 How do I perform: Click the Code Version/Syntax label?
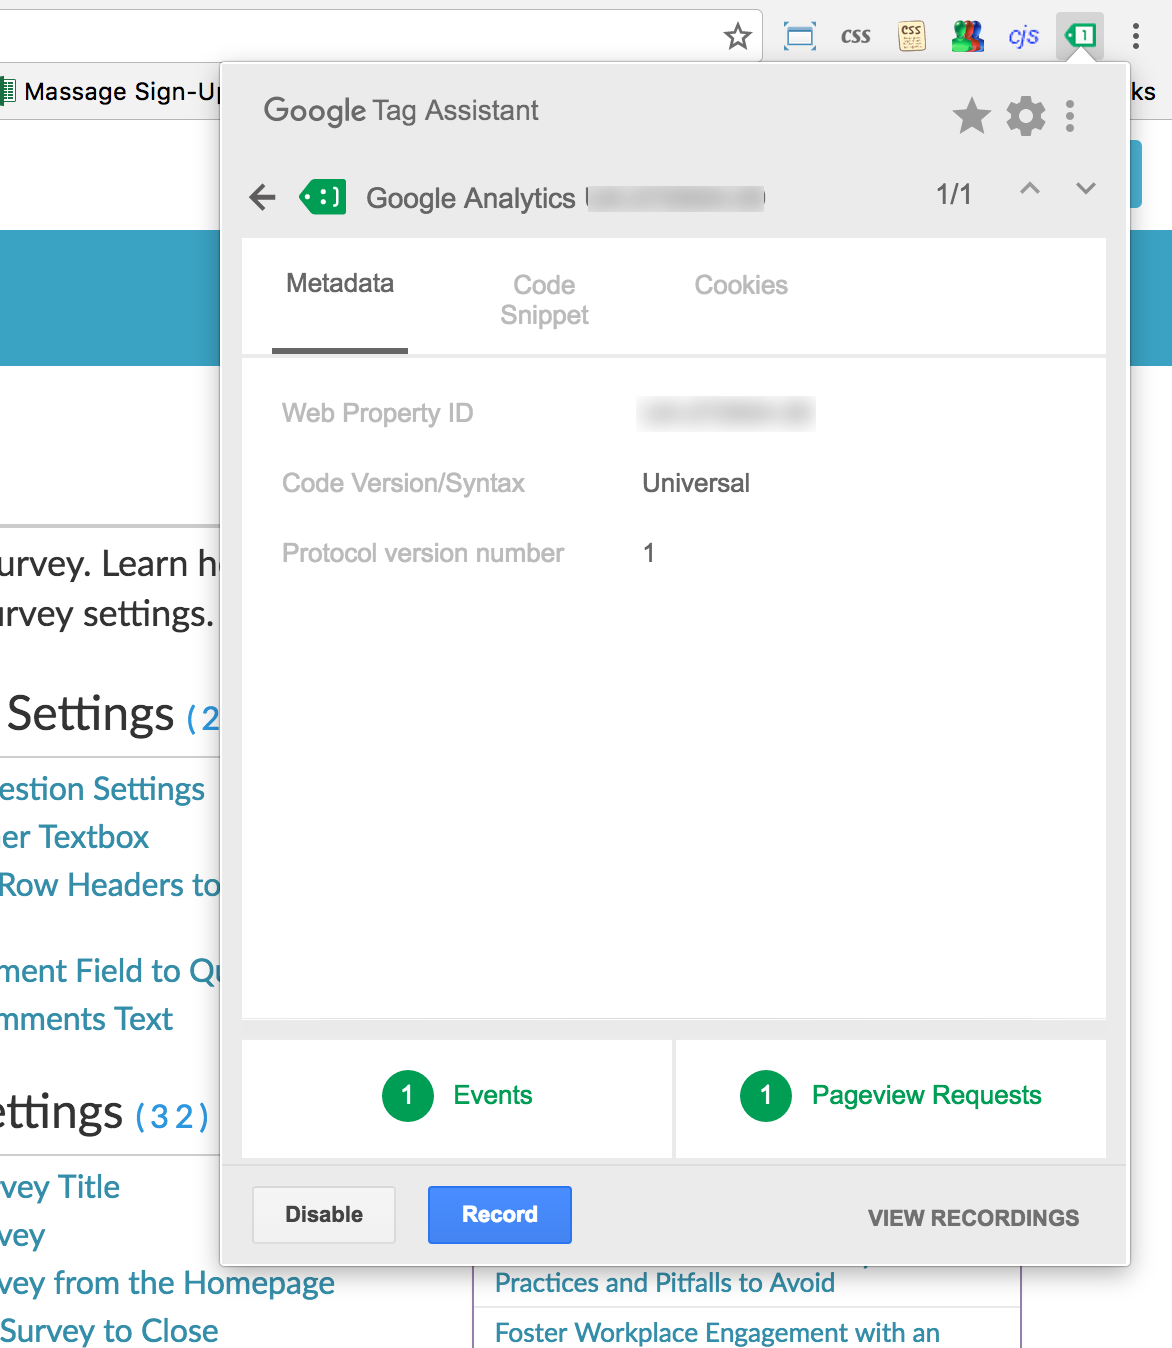pyautogui.click(x=403, y=483)
